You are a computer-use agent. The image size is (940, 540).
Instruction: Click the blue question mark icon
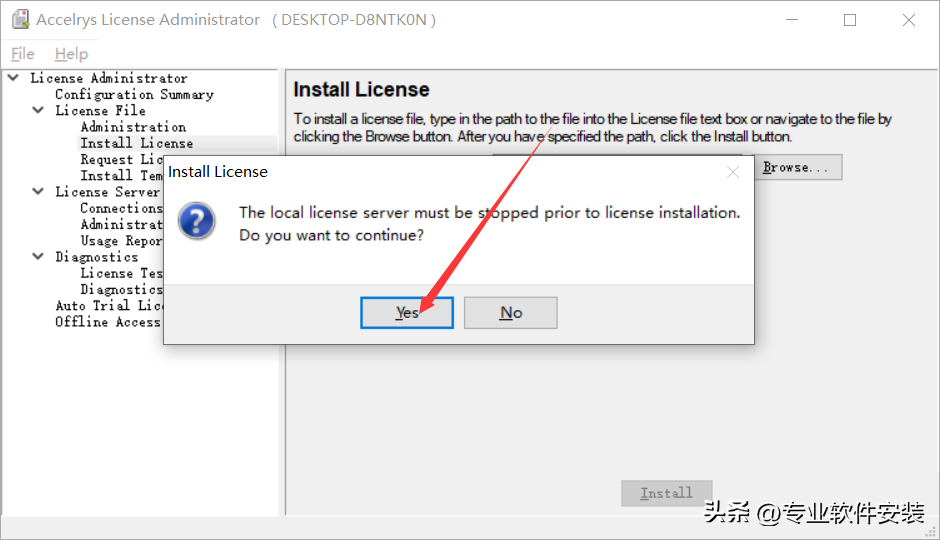197,220
